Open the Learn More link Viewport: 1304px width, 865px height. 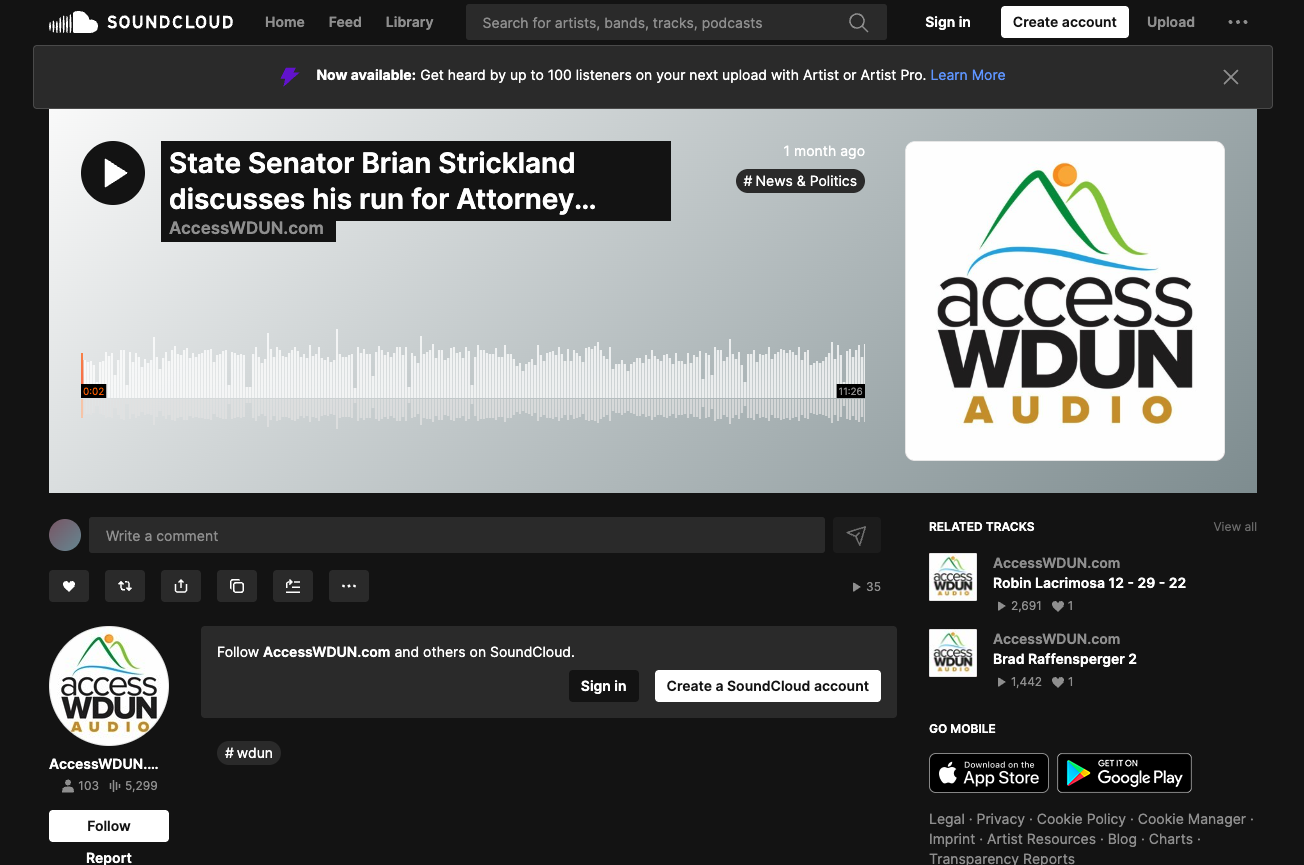click(x=968, y=75)
